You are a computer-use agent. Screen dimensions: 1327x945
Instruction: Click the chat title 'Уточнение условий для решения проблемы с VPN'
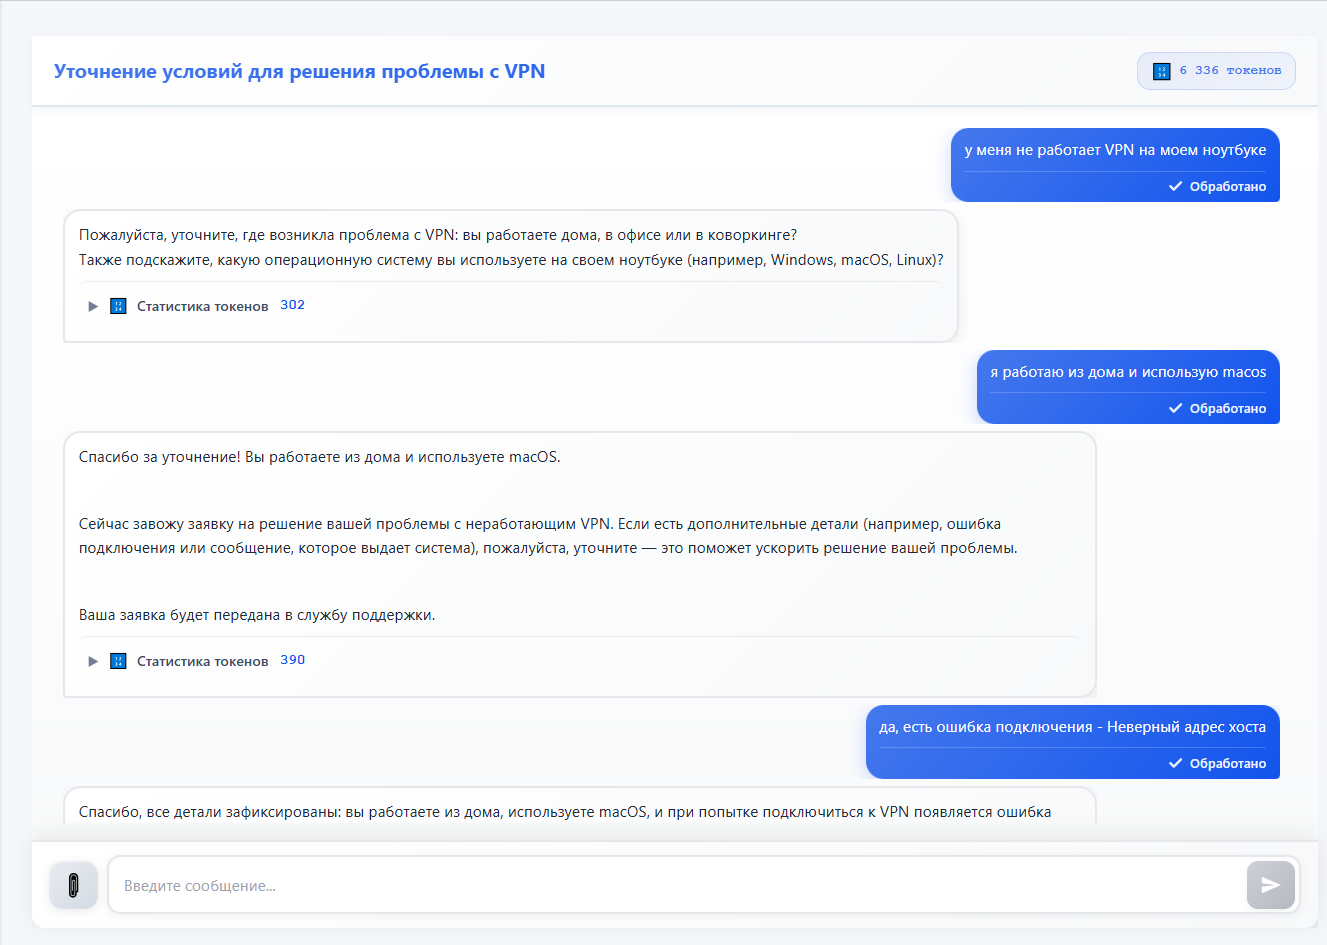pyautogui.click(x=299, y=71)
